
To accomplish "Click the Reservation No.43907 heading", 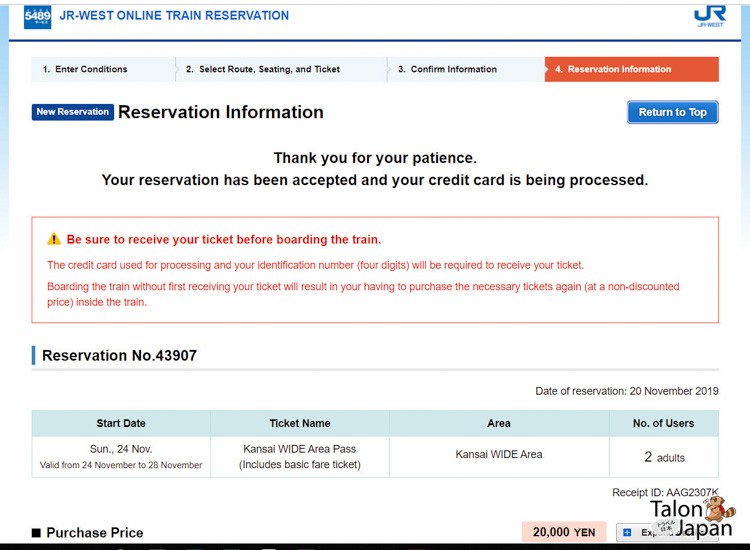I will click(x=120, y=355).
